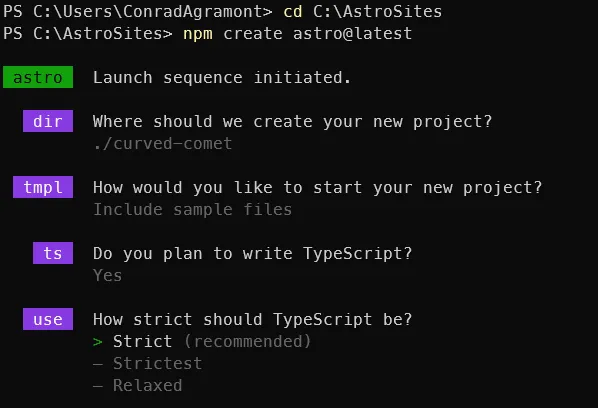Image resolution: width=598 pixels, height=408 pixels.
Task: Click the npm create astro@latest command
Action: (297, 34)
